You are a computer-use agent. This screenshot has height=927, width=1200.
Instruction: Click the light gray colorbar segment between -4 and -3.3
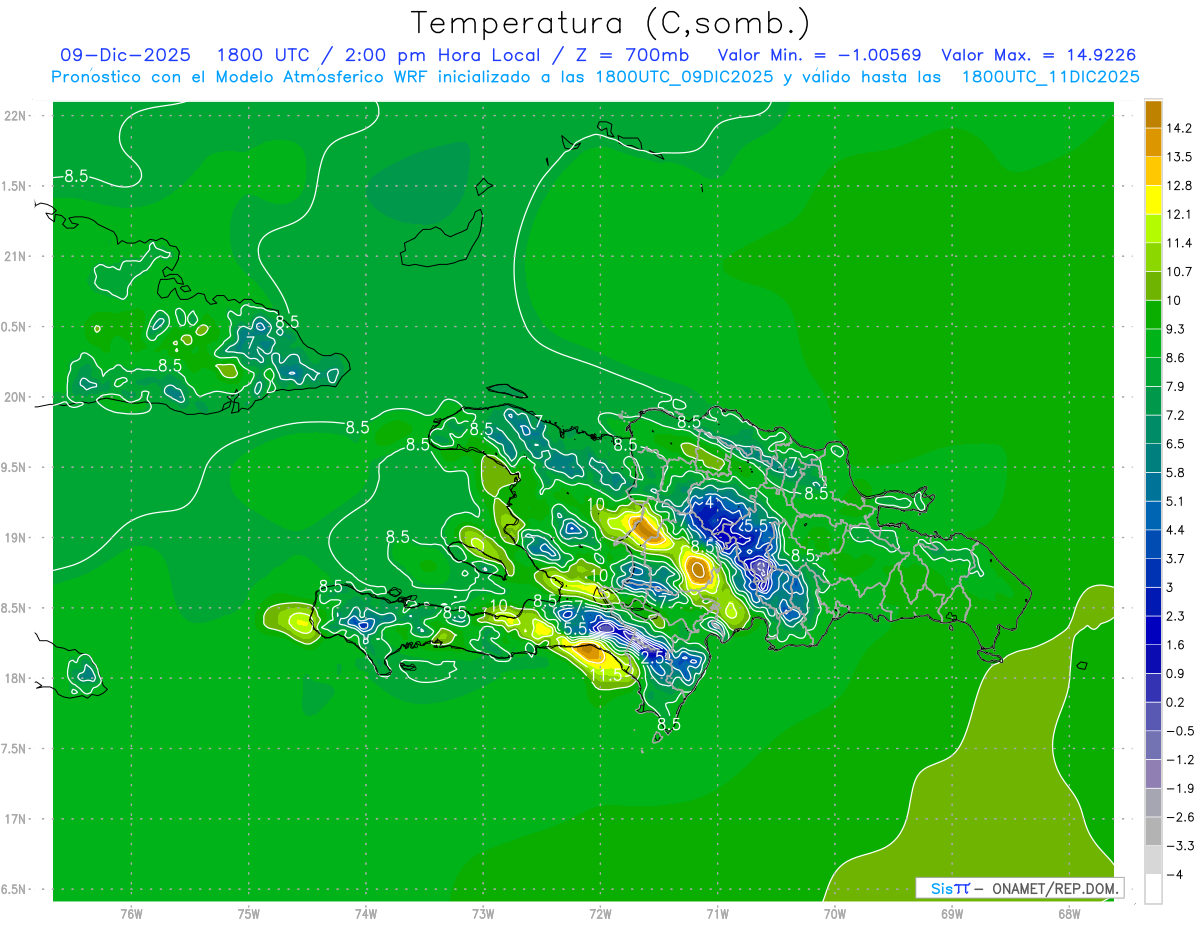(1153, 860)
